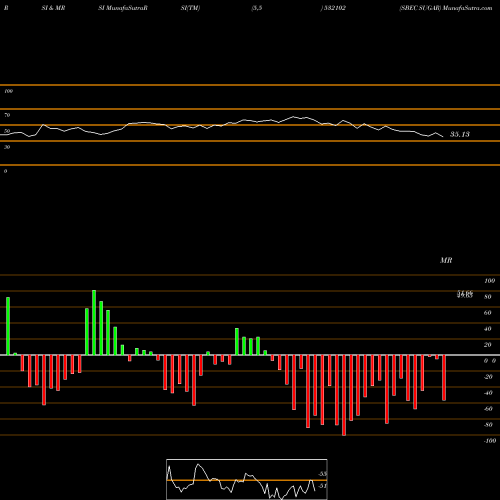Click the 40 label on MR axis
Viewport: 500px width, 500px height.
pyautogui.click(x=488, y=329)
